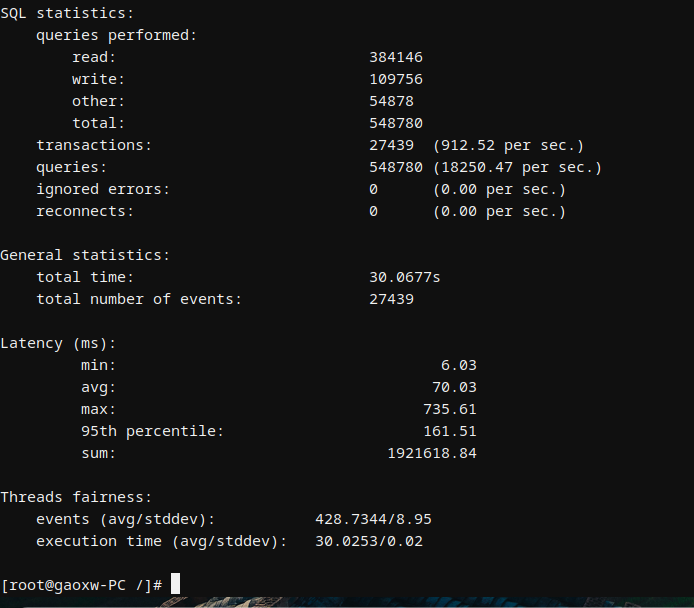Click the '95th percentile:' label
This screenshot has width=694, height=608.
pyautogui.click(x=152, y=431)
